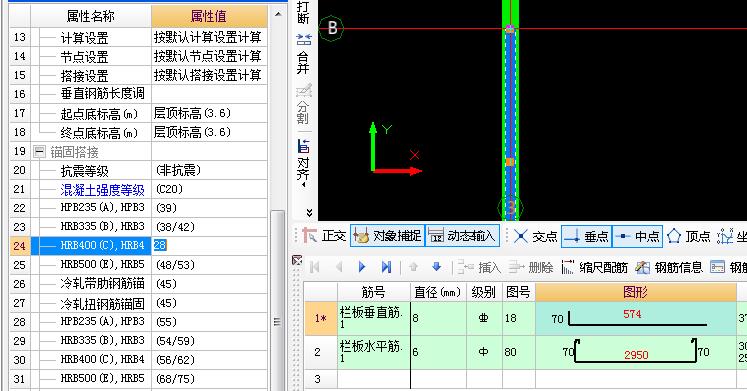Viewport: 747px width, 391px height.
Task: Click shape diagram with length 574
Action: click(636, 318)
